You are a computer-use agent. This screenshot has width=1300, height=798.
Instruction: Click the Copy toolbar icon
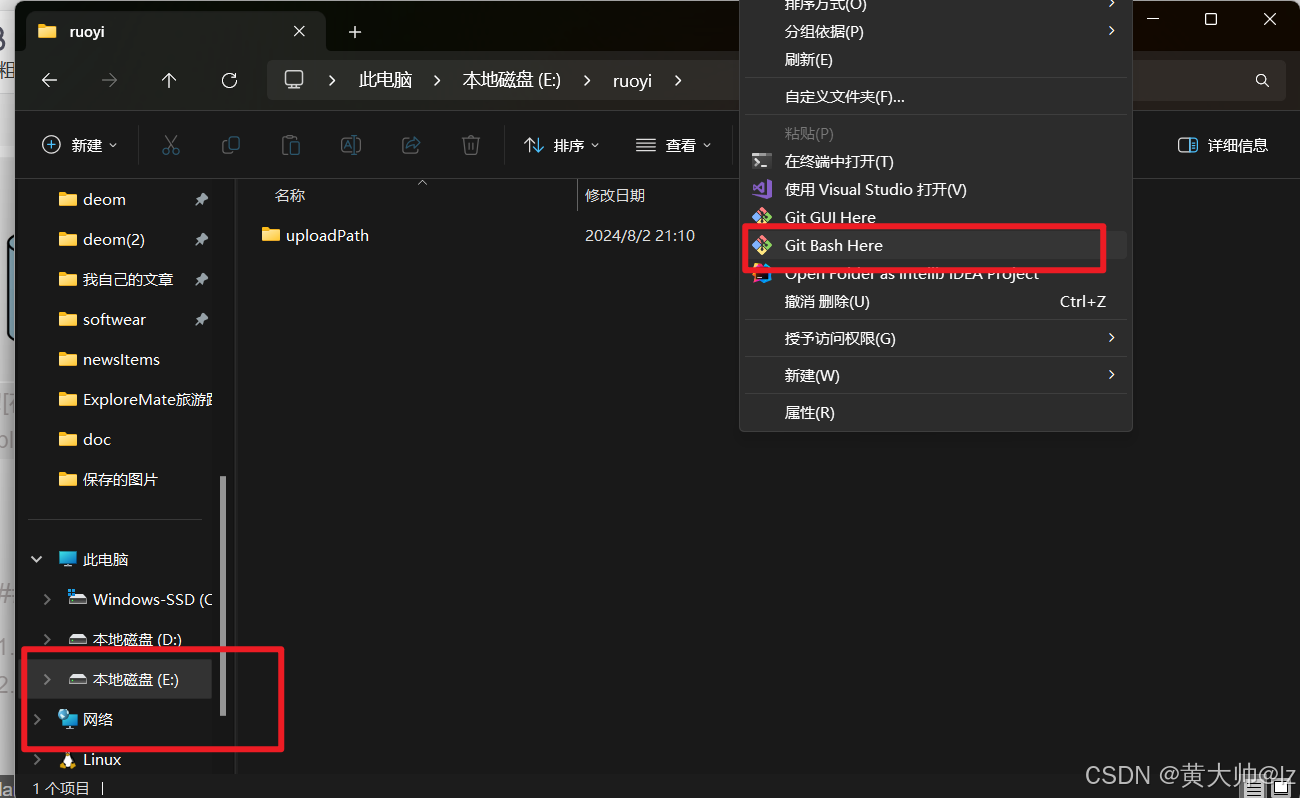231,145
